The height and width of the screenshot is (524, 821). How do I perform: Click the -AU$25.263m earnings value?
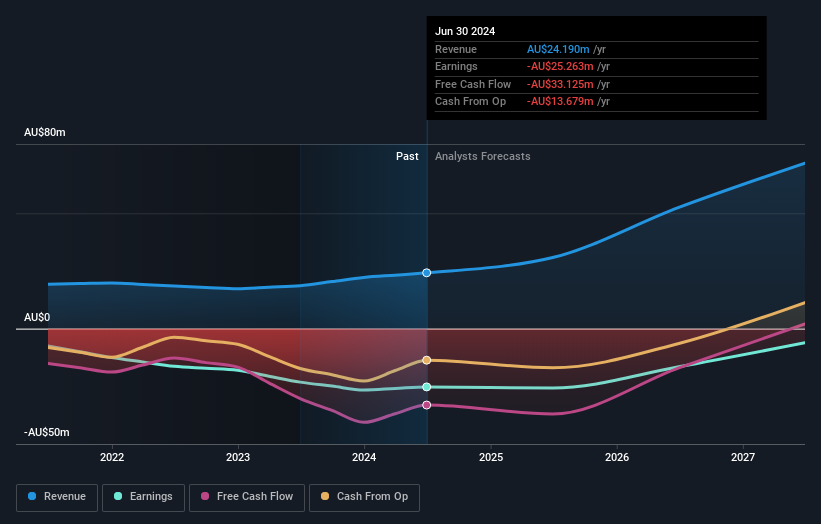point(560,66)
